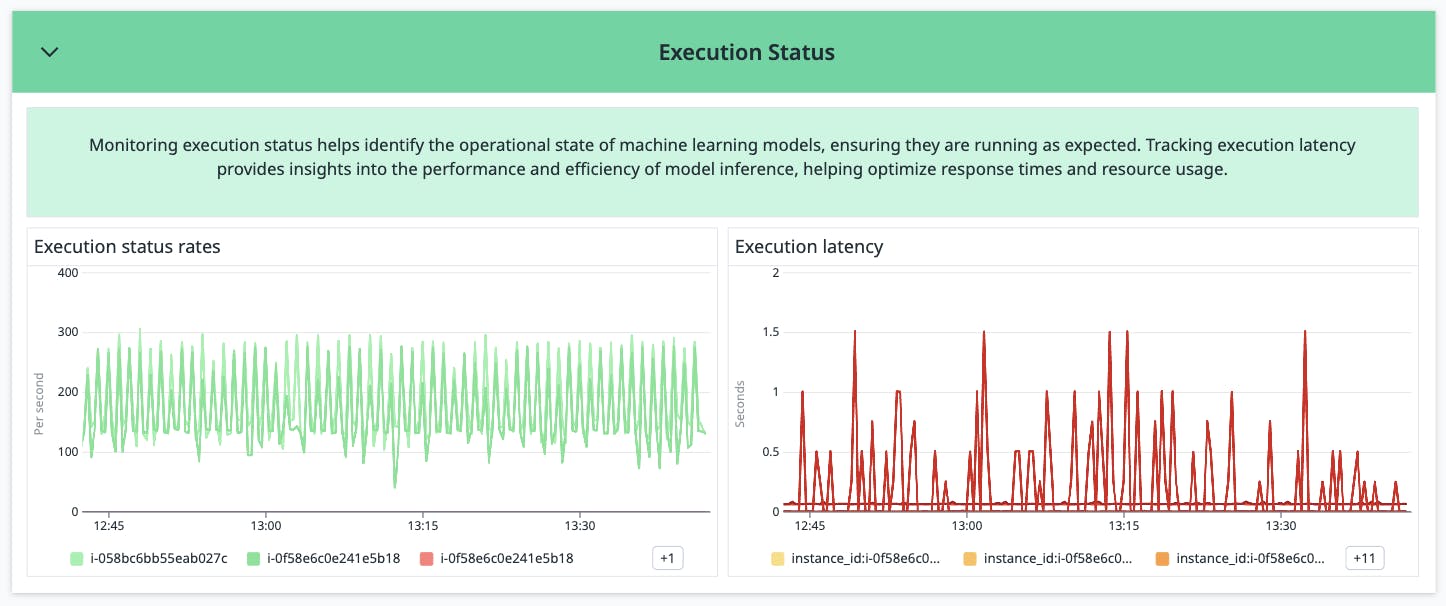Click the Execution latency widget title

(x=808, y=247)
